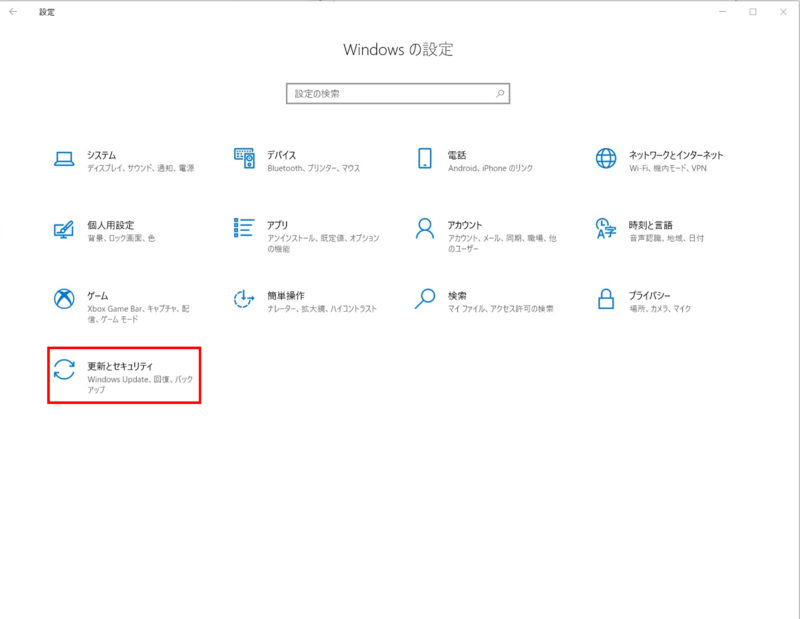Click the text "マイ ファイル、アクセス許可の検索"
The height and width of the screenshot is (619, 800).
501,309
